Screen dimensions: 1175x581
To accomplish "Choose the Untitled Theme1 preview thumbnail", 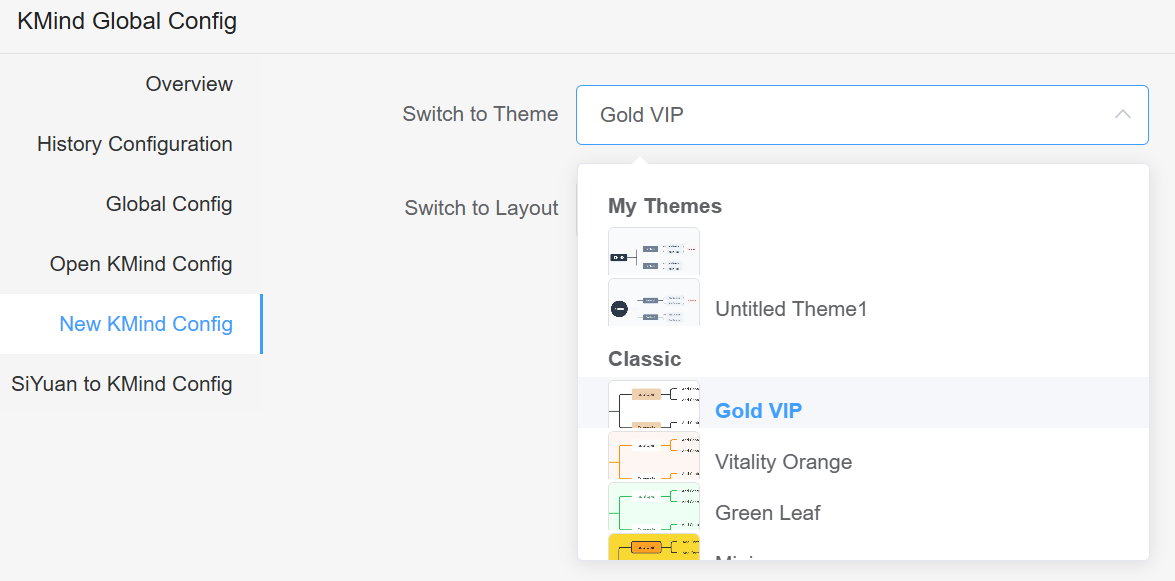I will coord(654,302).
